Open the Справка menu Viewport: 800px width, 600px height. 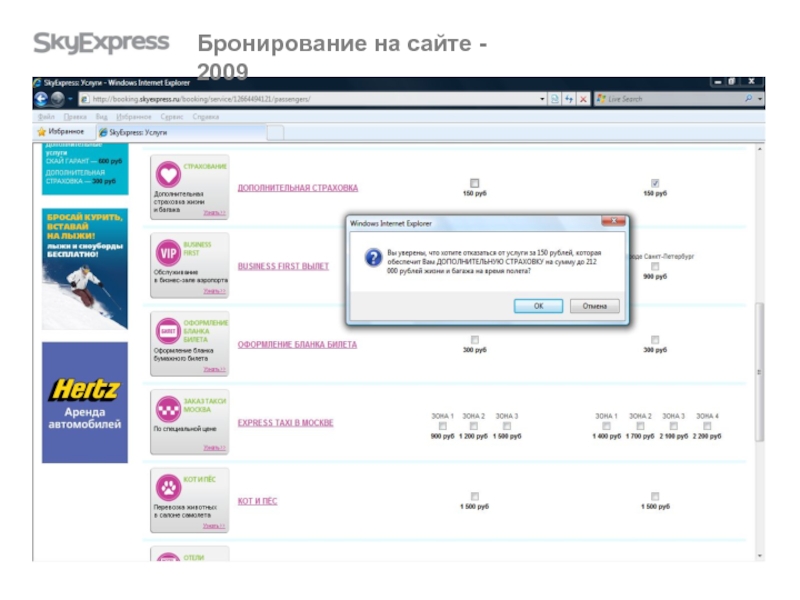pyautogui.click(x=206, y=117)
